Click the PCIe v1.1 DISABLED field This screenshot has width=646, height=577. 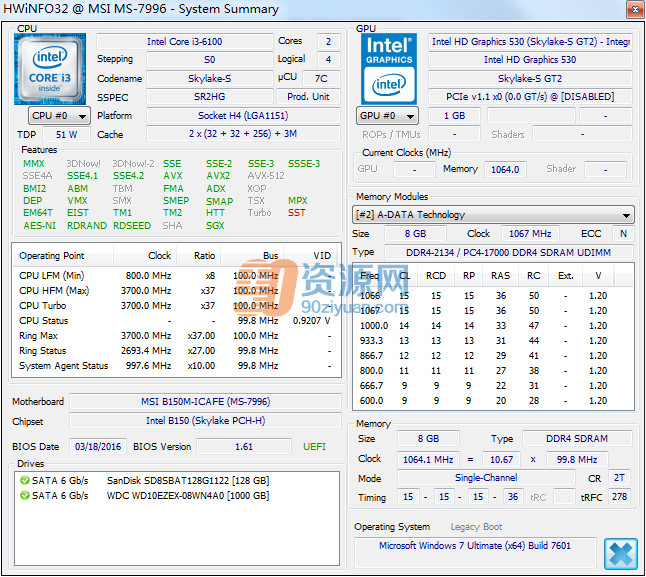coord(530,97)
